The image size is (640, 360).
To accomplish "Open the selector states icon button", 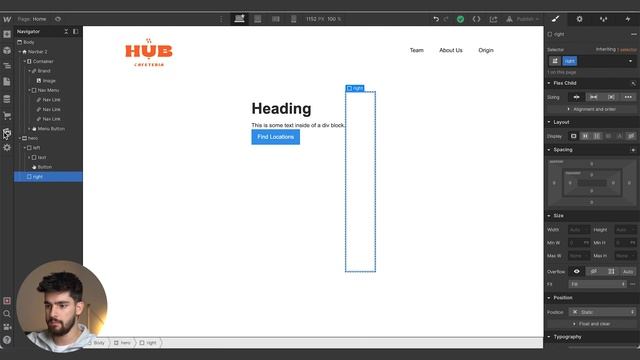I will pos(555,61).
